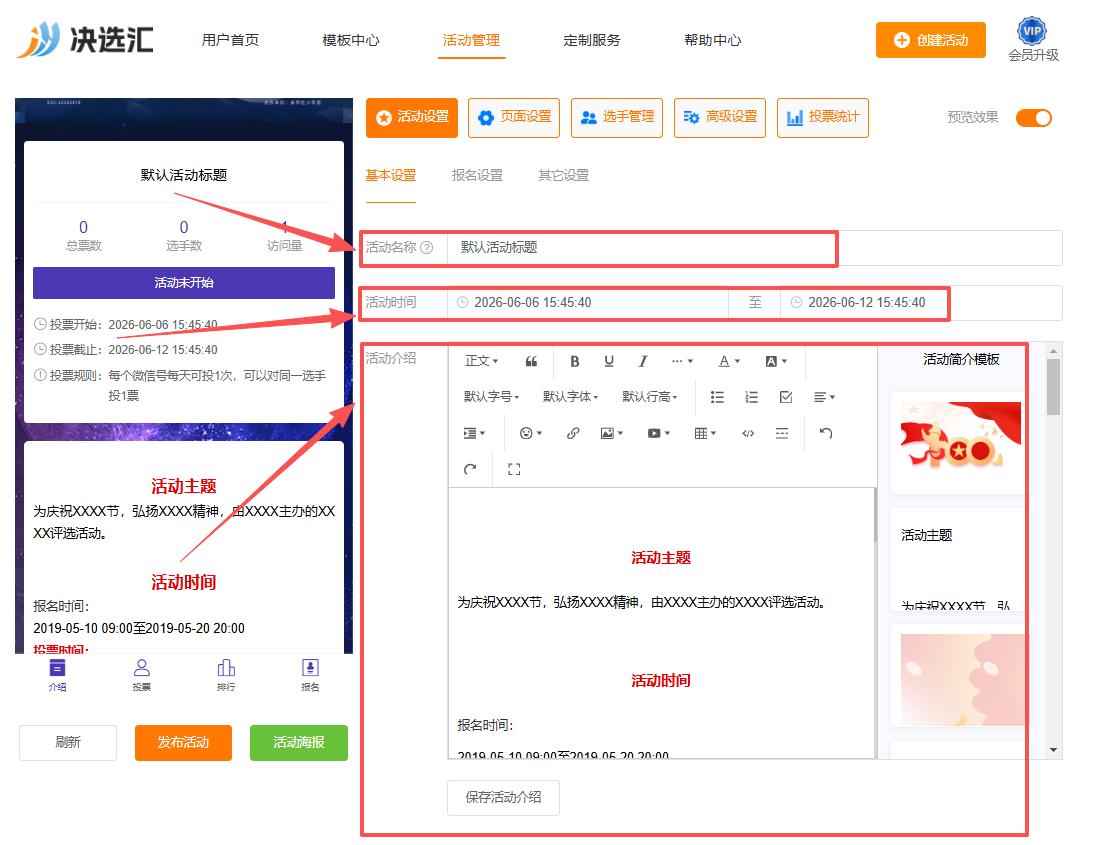Open 帮助中心 in top navigation
1093x845 pixels.
pos(712,40)
